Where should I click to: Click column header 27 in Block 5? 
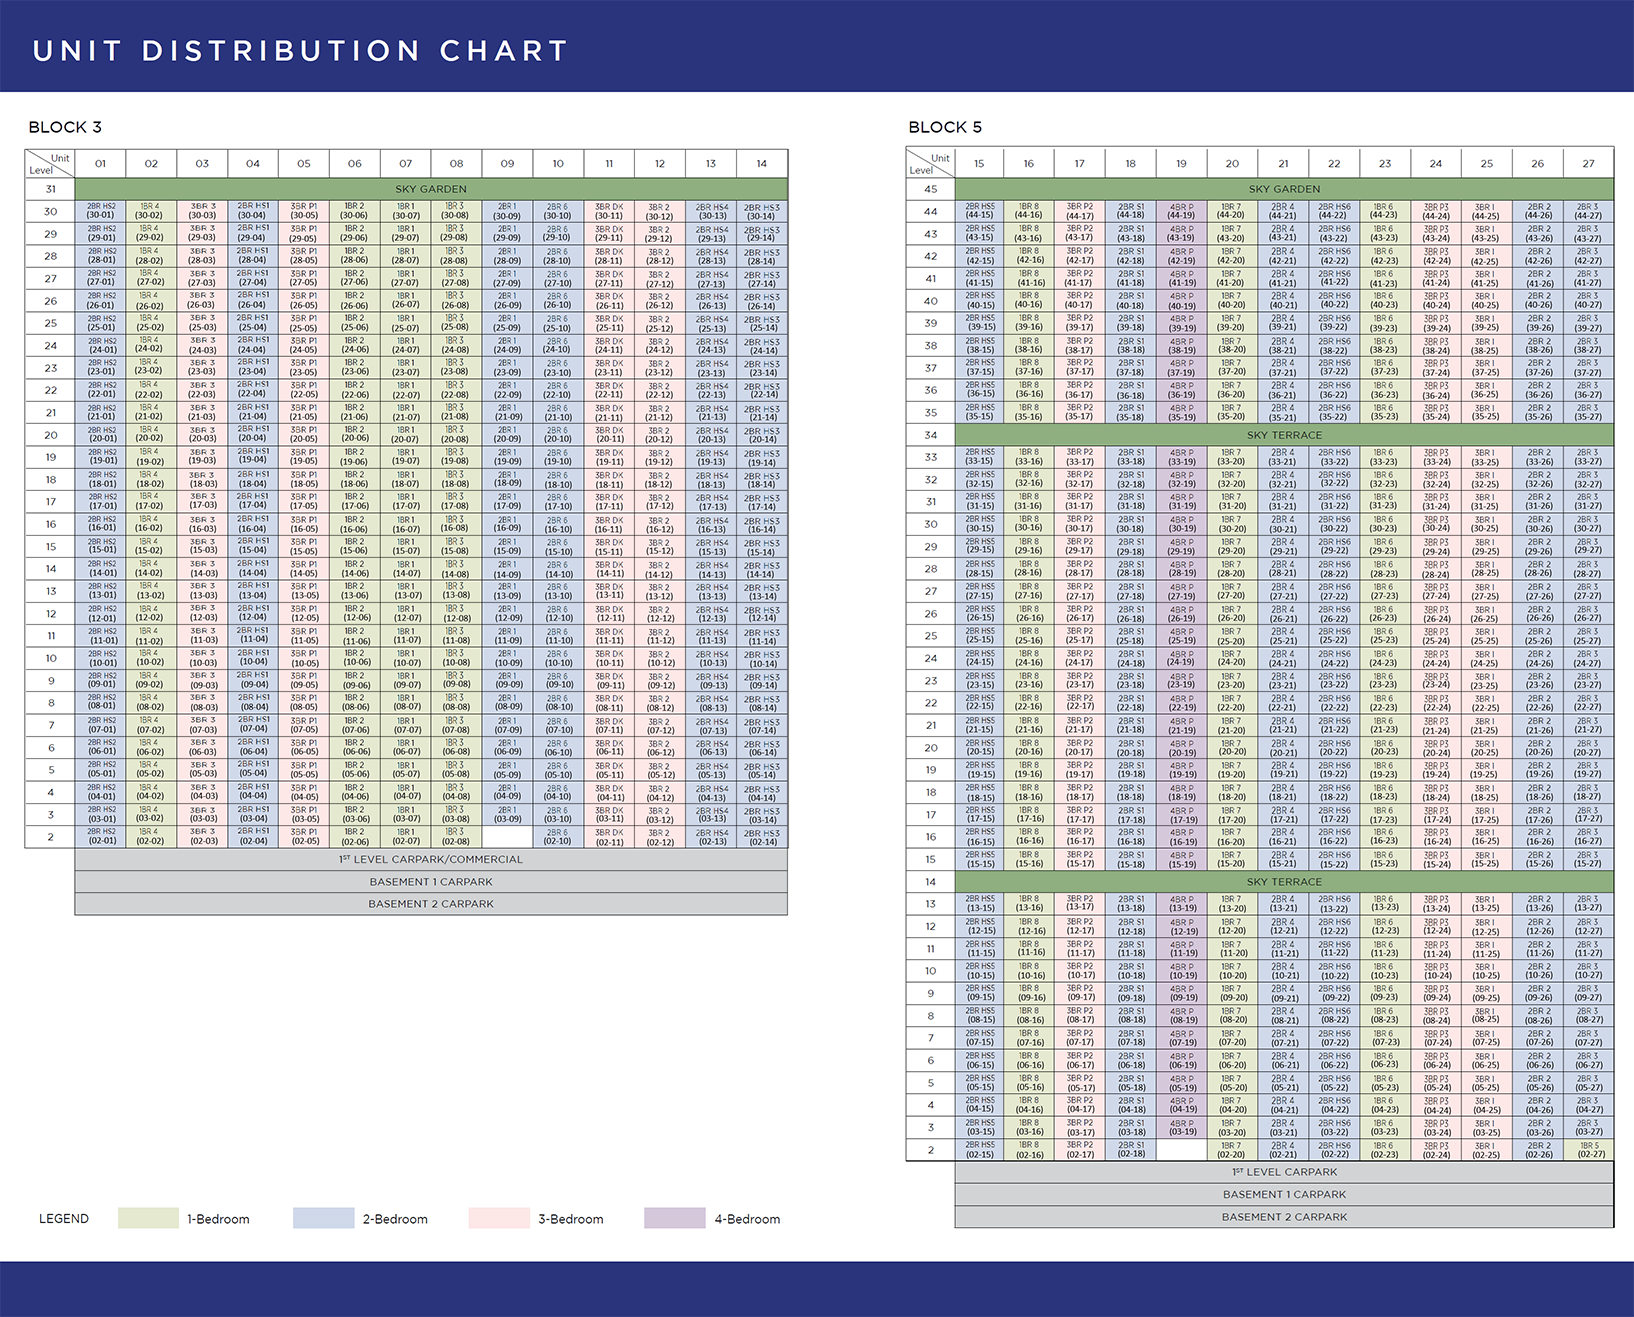tap(1588, 163)
